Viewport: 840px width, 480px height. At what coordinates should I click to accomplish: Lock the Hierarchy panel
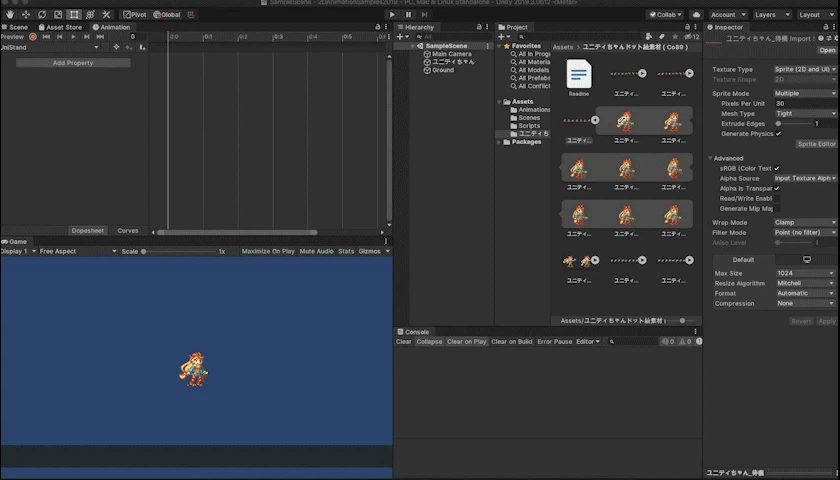(x=479, y=27)
